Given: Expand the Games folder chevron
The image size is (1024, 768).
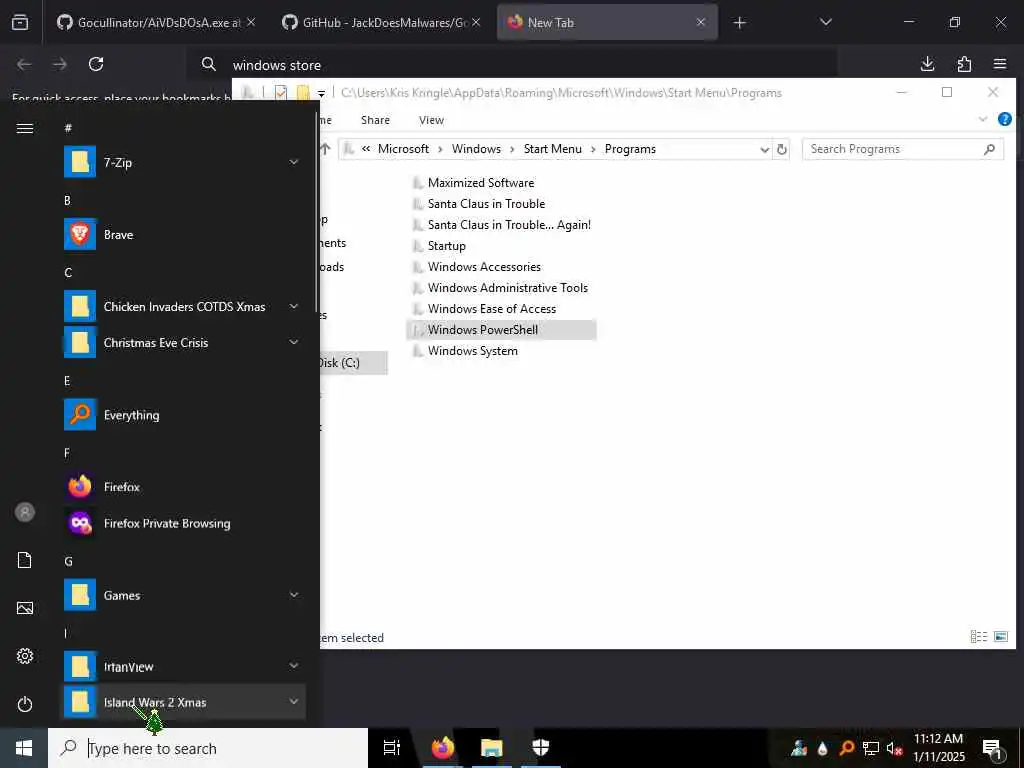Looking at the screenshot, I should [x=294, y=595].
